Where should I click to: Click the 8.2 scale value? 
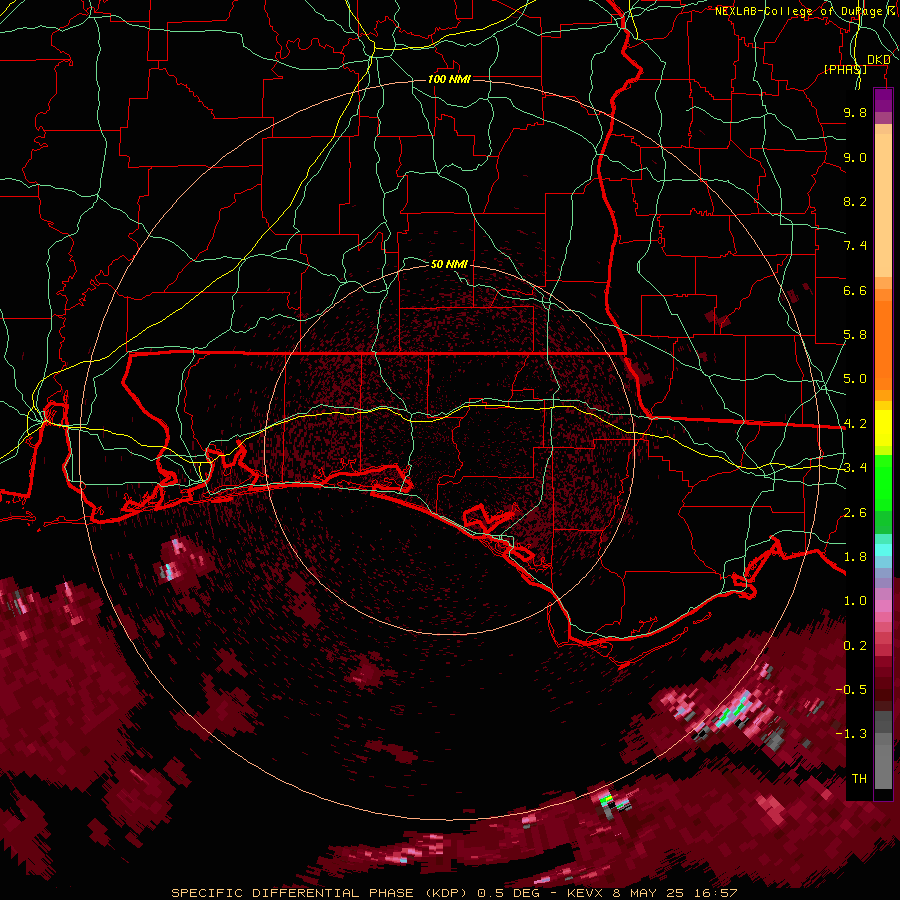[x=855, y=201]
